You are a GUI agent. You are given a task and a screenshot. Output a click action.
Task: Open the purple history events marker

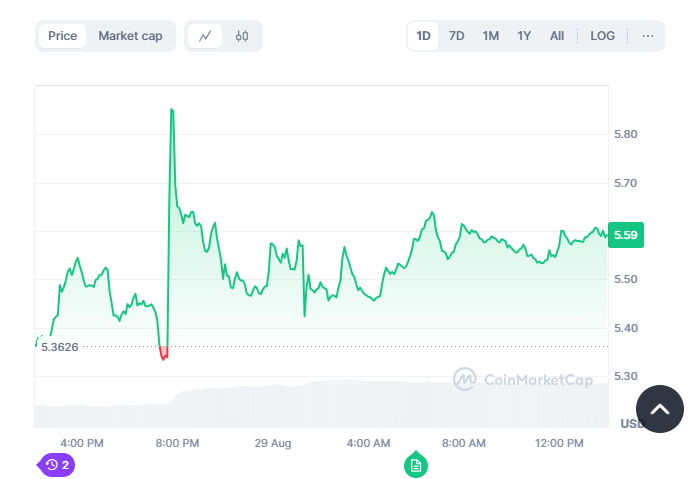(57, 464)
